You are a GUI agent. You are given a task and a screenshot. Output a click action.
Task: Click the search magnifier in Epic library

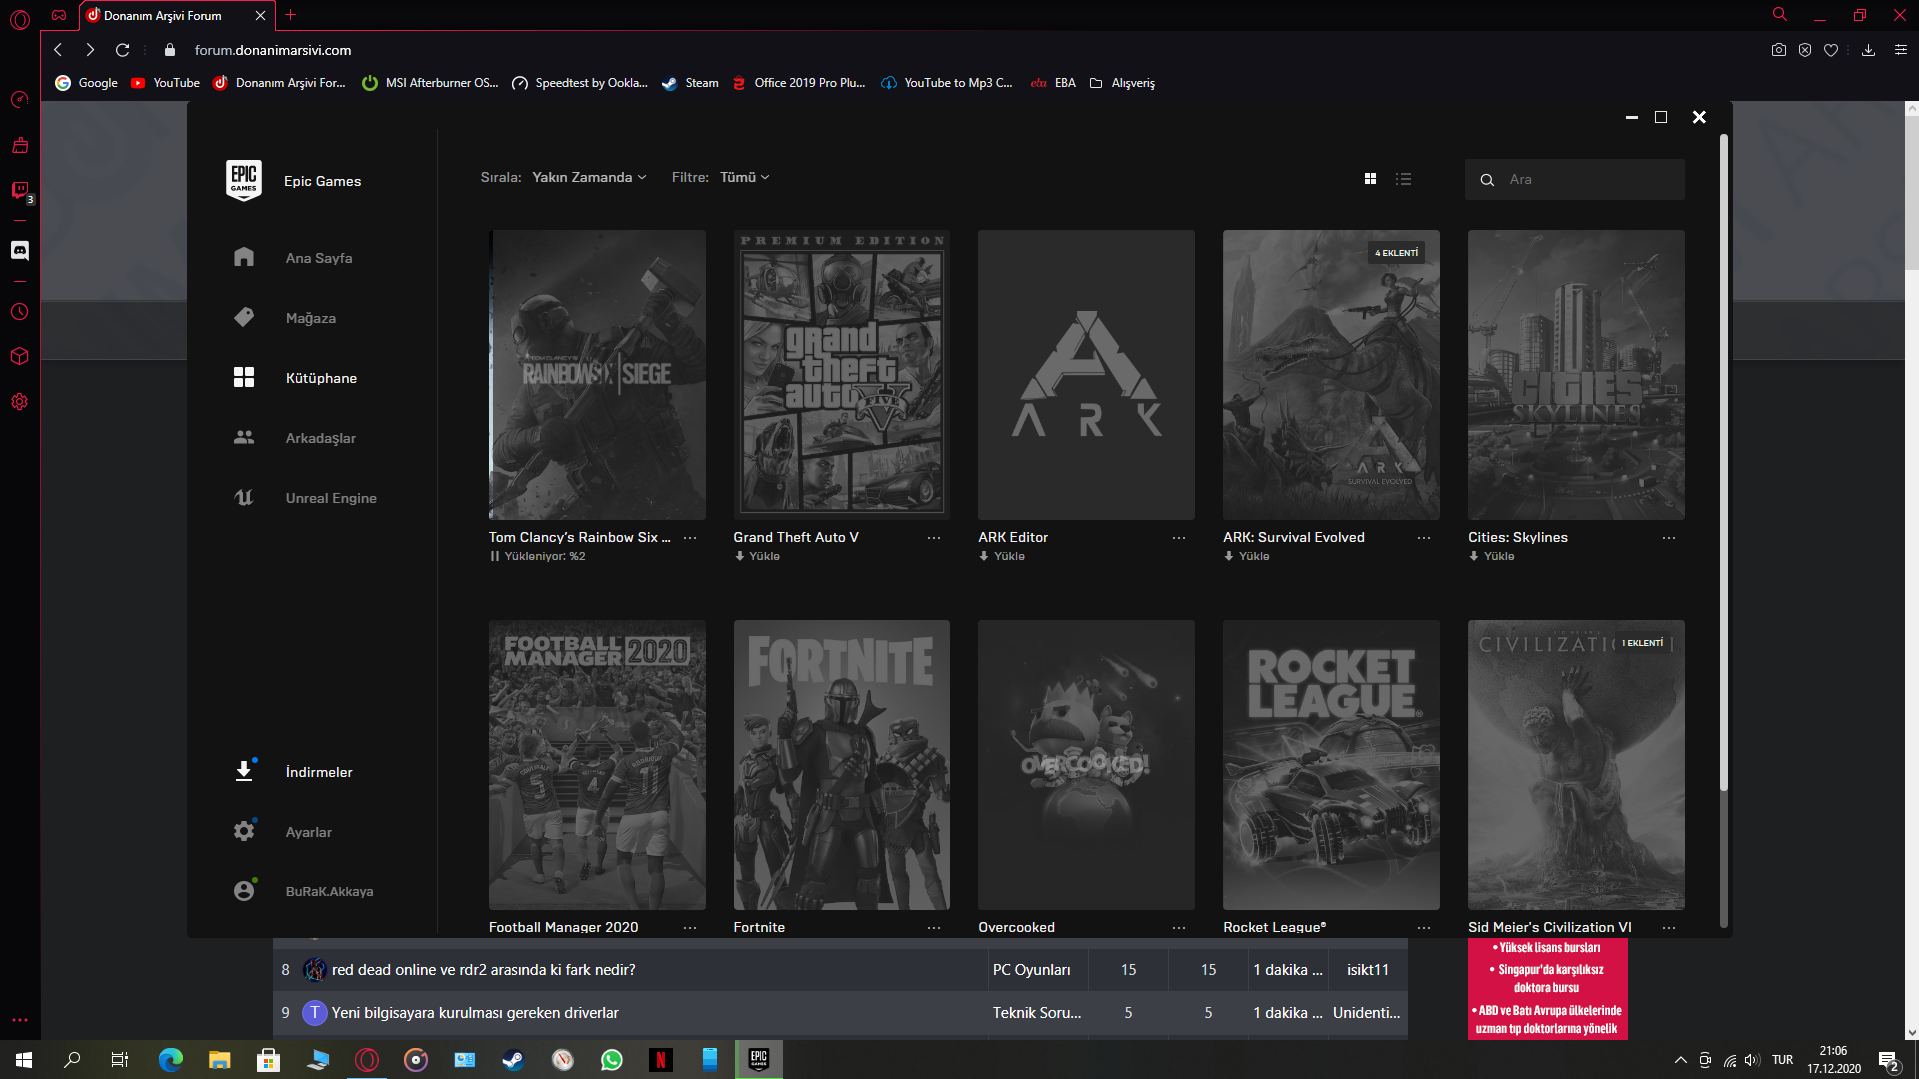click(x=1487, y=180)
